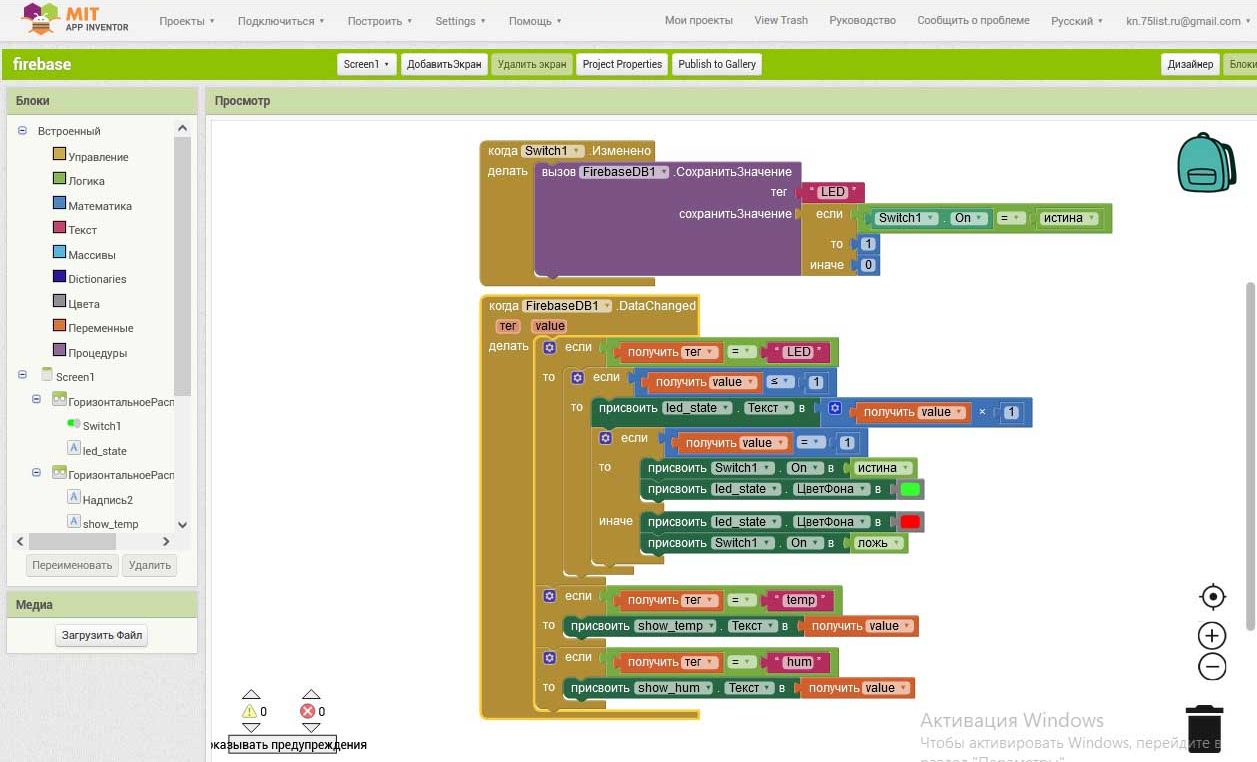Image resolution: width=1257 pixels, height=762 pixels.
Task: Center workspace with the target icon
Action: (1212, 598)
